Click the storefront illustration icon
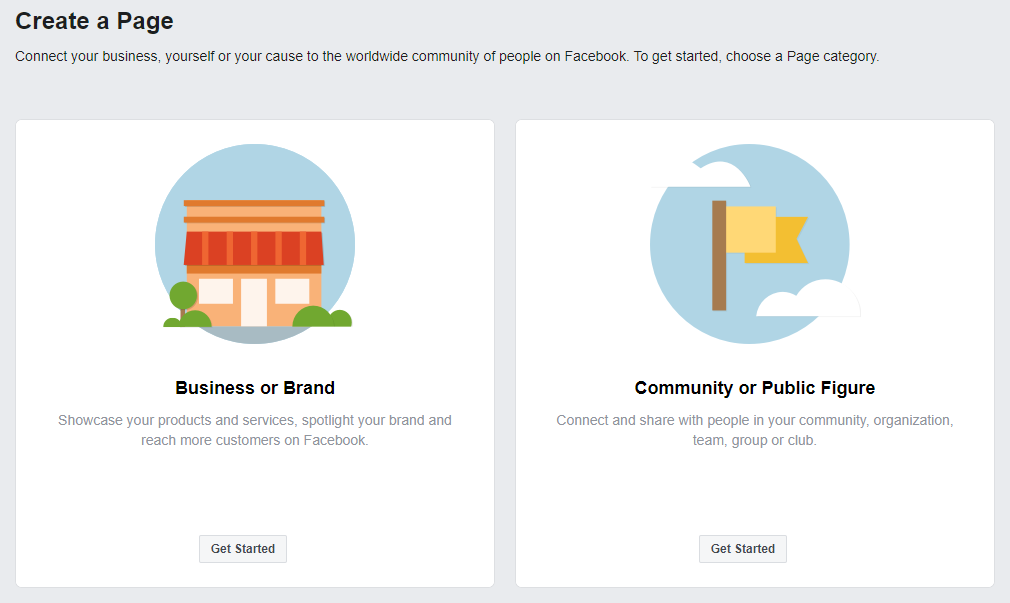Screen dimensions: 1010x603 (254, 244)
